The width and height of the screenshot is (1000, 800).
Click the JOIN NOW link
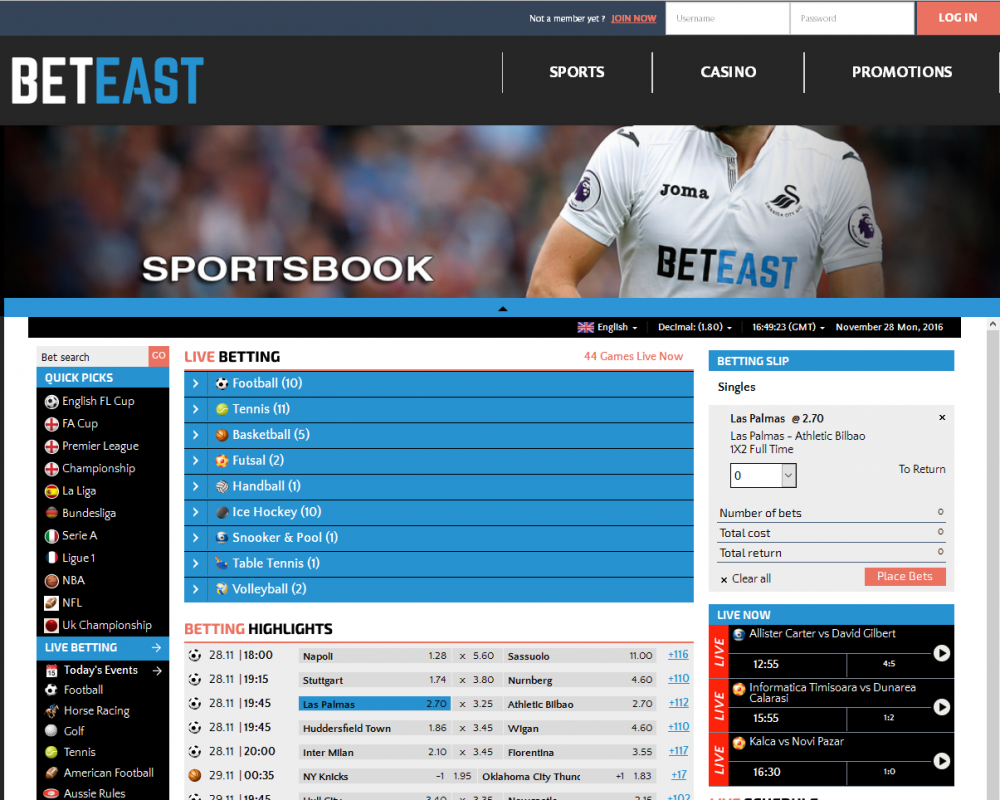coord(633,19)
